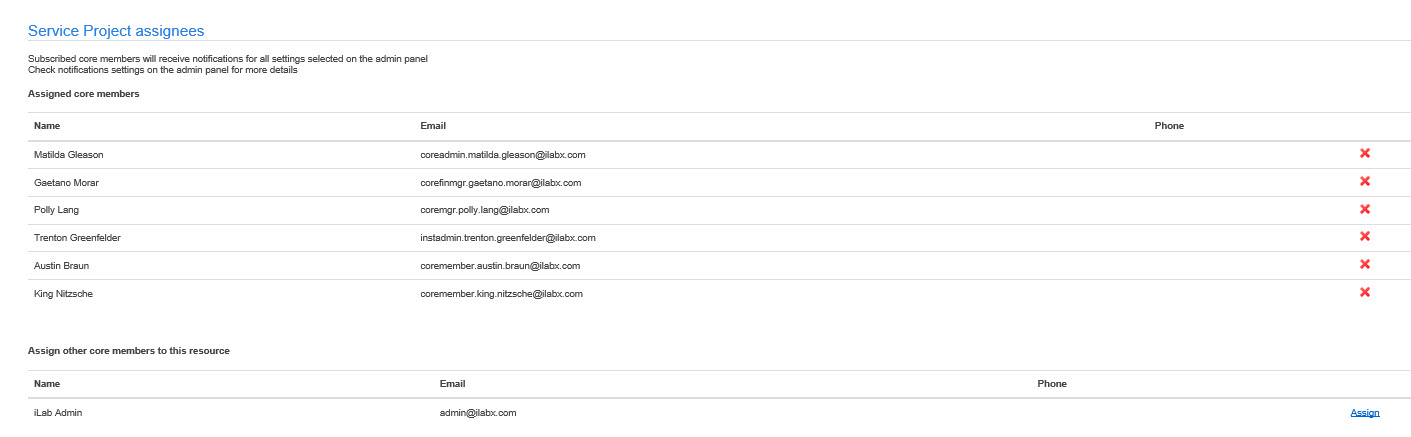Click King Nitzsche's email address
This screenshot has width=1411, height=437.
click(x=501, y=294)
